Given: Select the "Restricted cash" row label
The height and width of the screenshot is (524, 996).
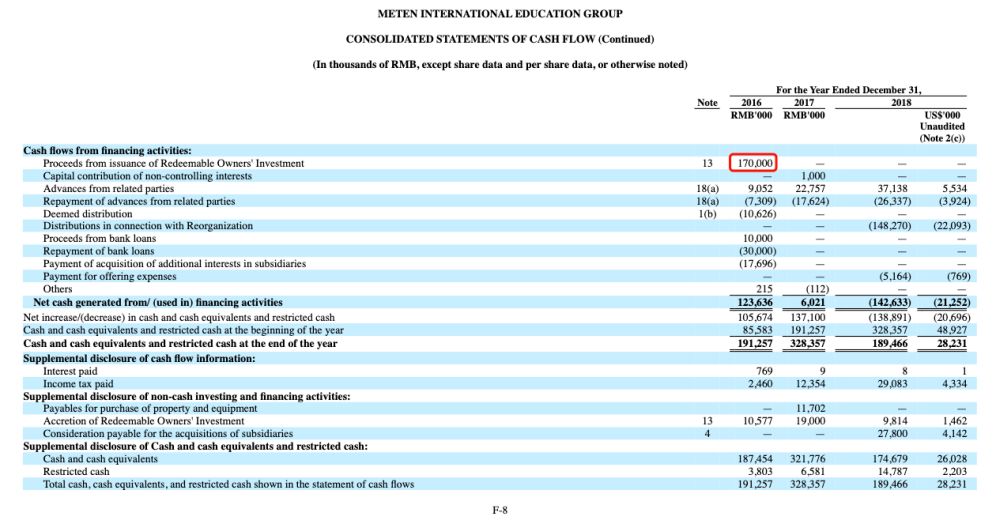Looking at the screenshot, I should click(x=76, y=471).
